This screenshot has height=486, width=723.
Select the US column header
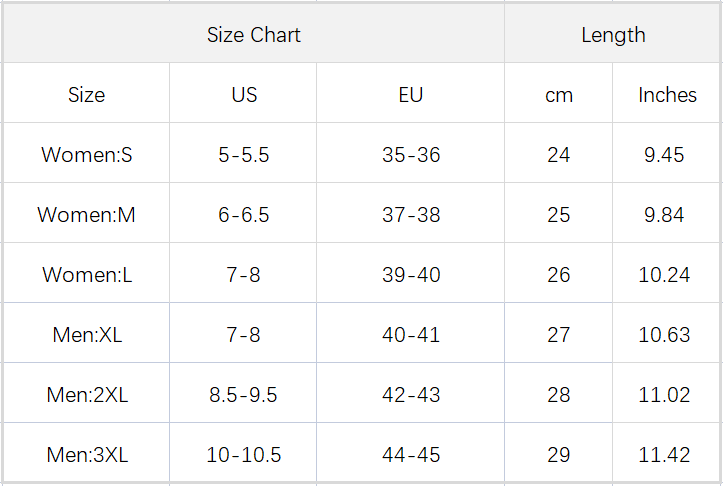point(244,95)
